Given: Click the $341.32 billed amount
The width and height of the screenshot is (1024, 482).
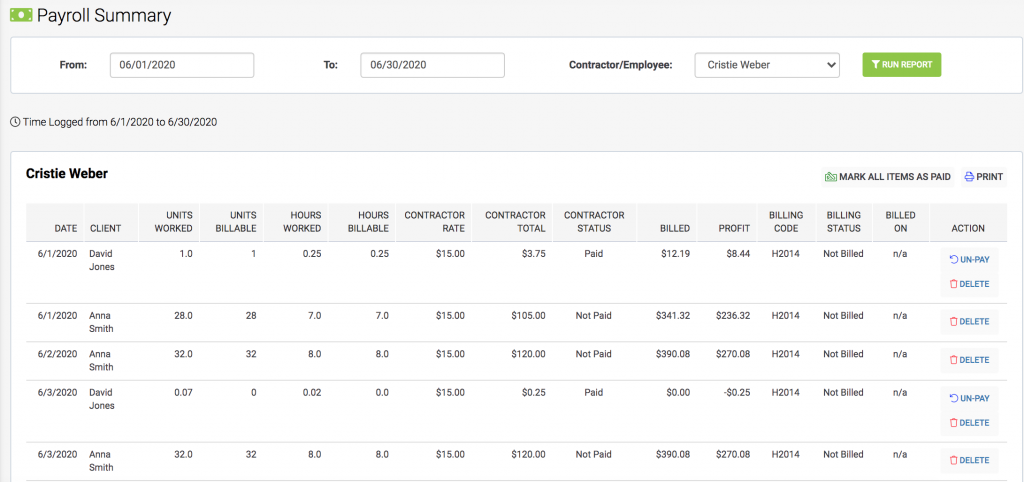Looking at the screenshot, I should pyautogui.click(x=673, y=315).
